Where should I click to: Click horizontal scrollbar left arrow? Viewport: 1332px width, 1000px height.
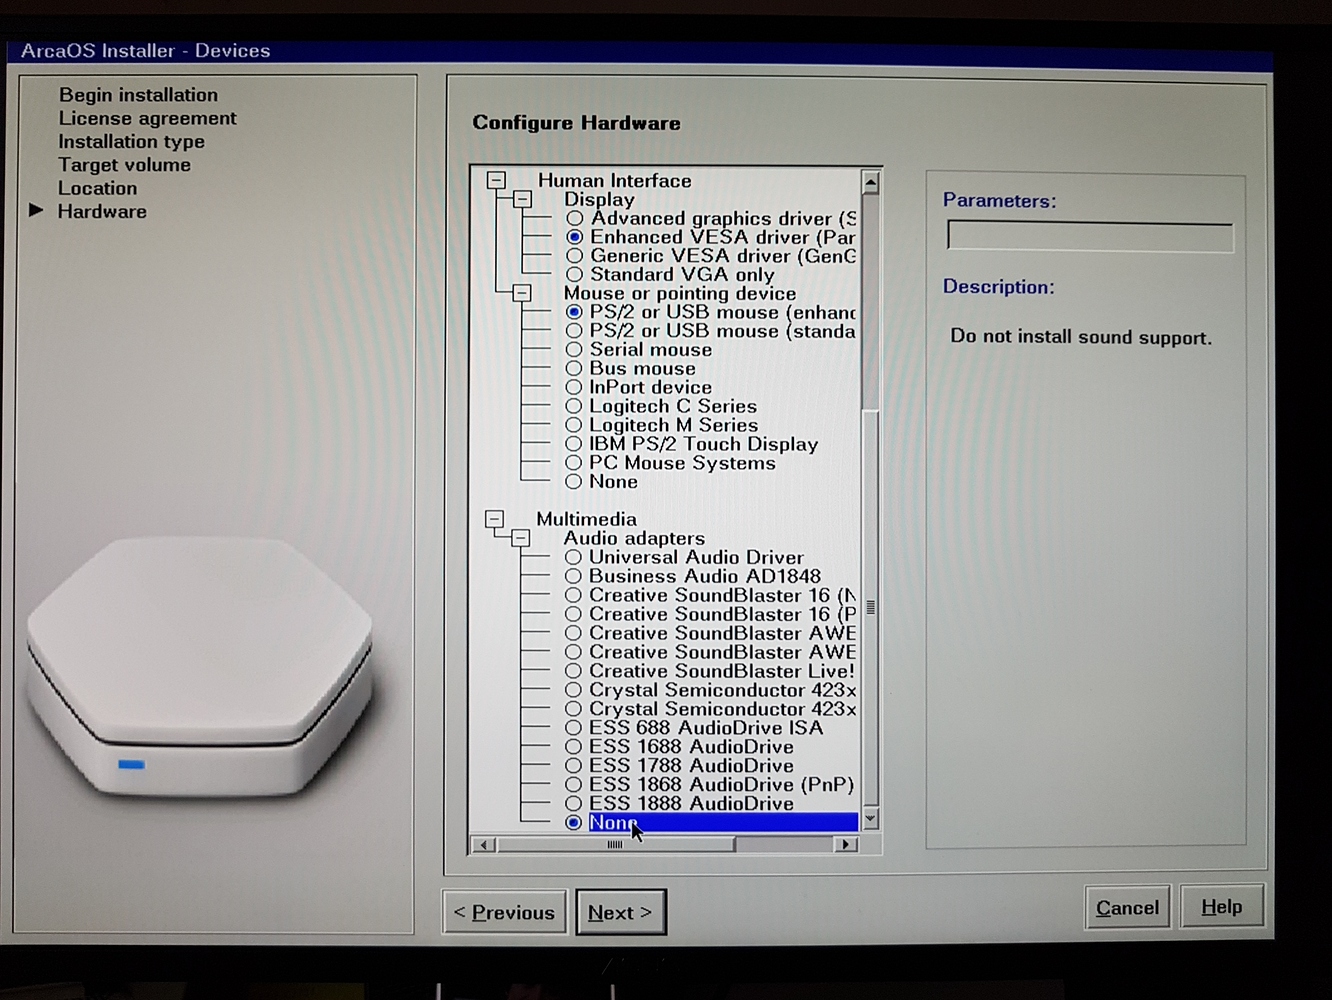484,845
